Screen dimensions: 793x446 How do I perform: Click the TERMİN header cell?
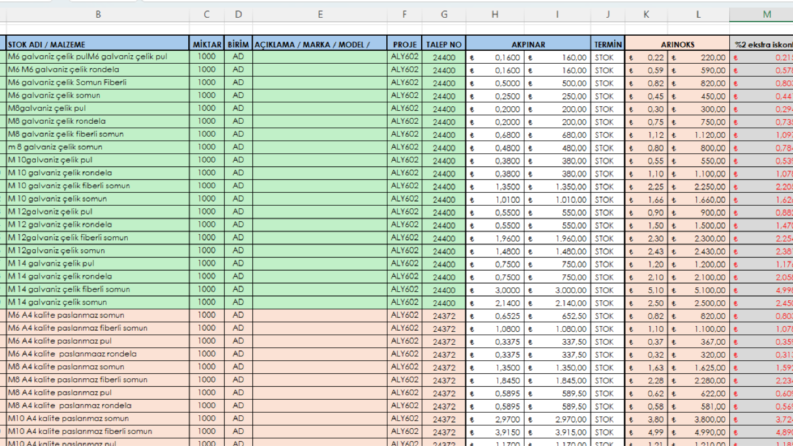pyautogui.click(x=608, y=44)
